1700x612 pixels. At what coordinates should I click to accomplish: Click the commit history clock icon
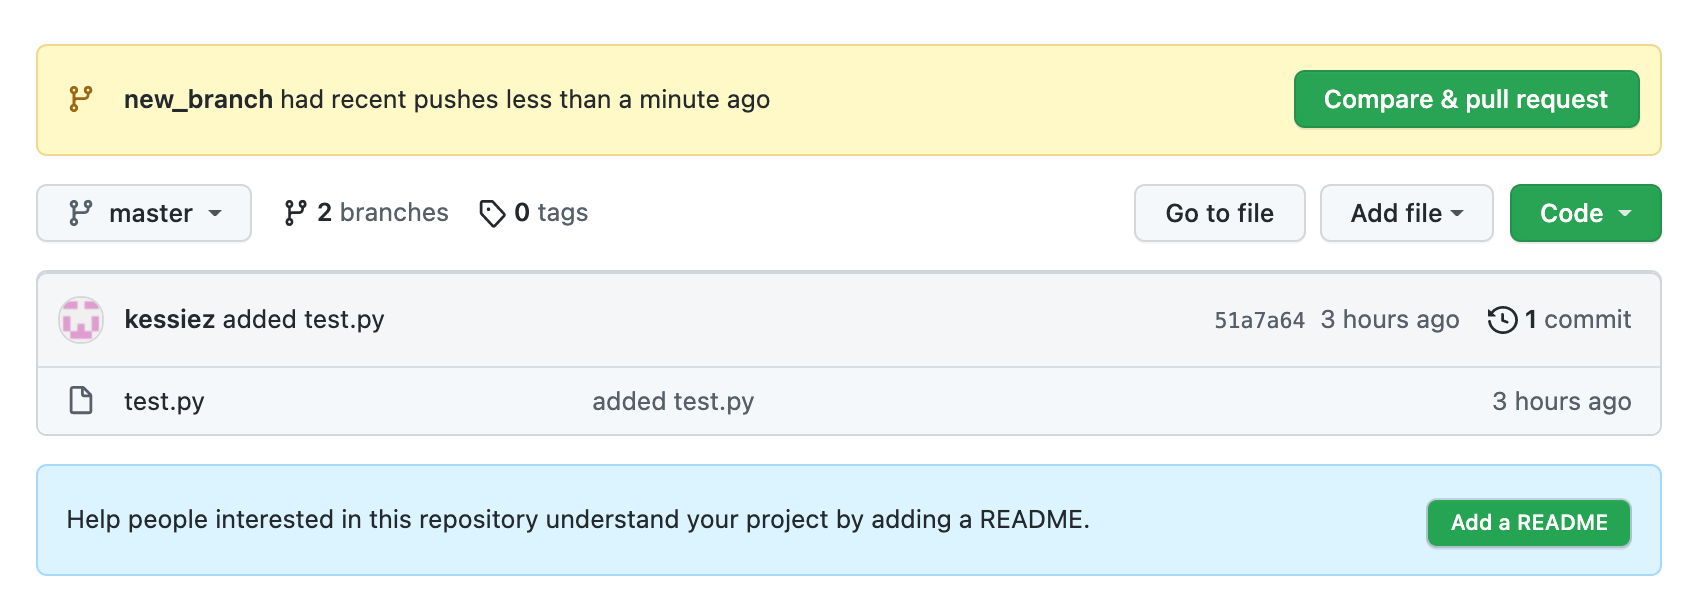[x=1502, y=320]
